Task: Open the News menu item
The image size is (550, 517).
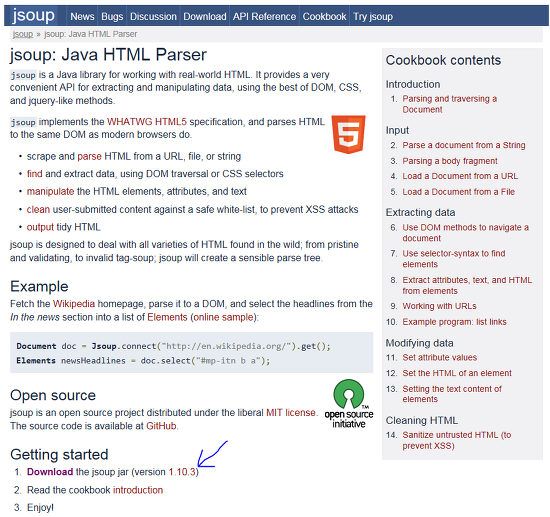Action: pyautogui.click(x=82, y=16)
